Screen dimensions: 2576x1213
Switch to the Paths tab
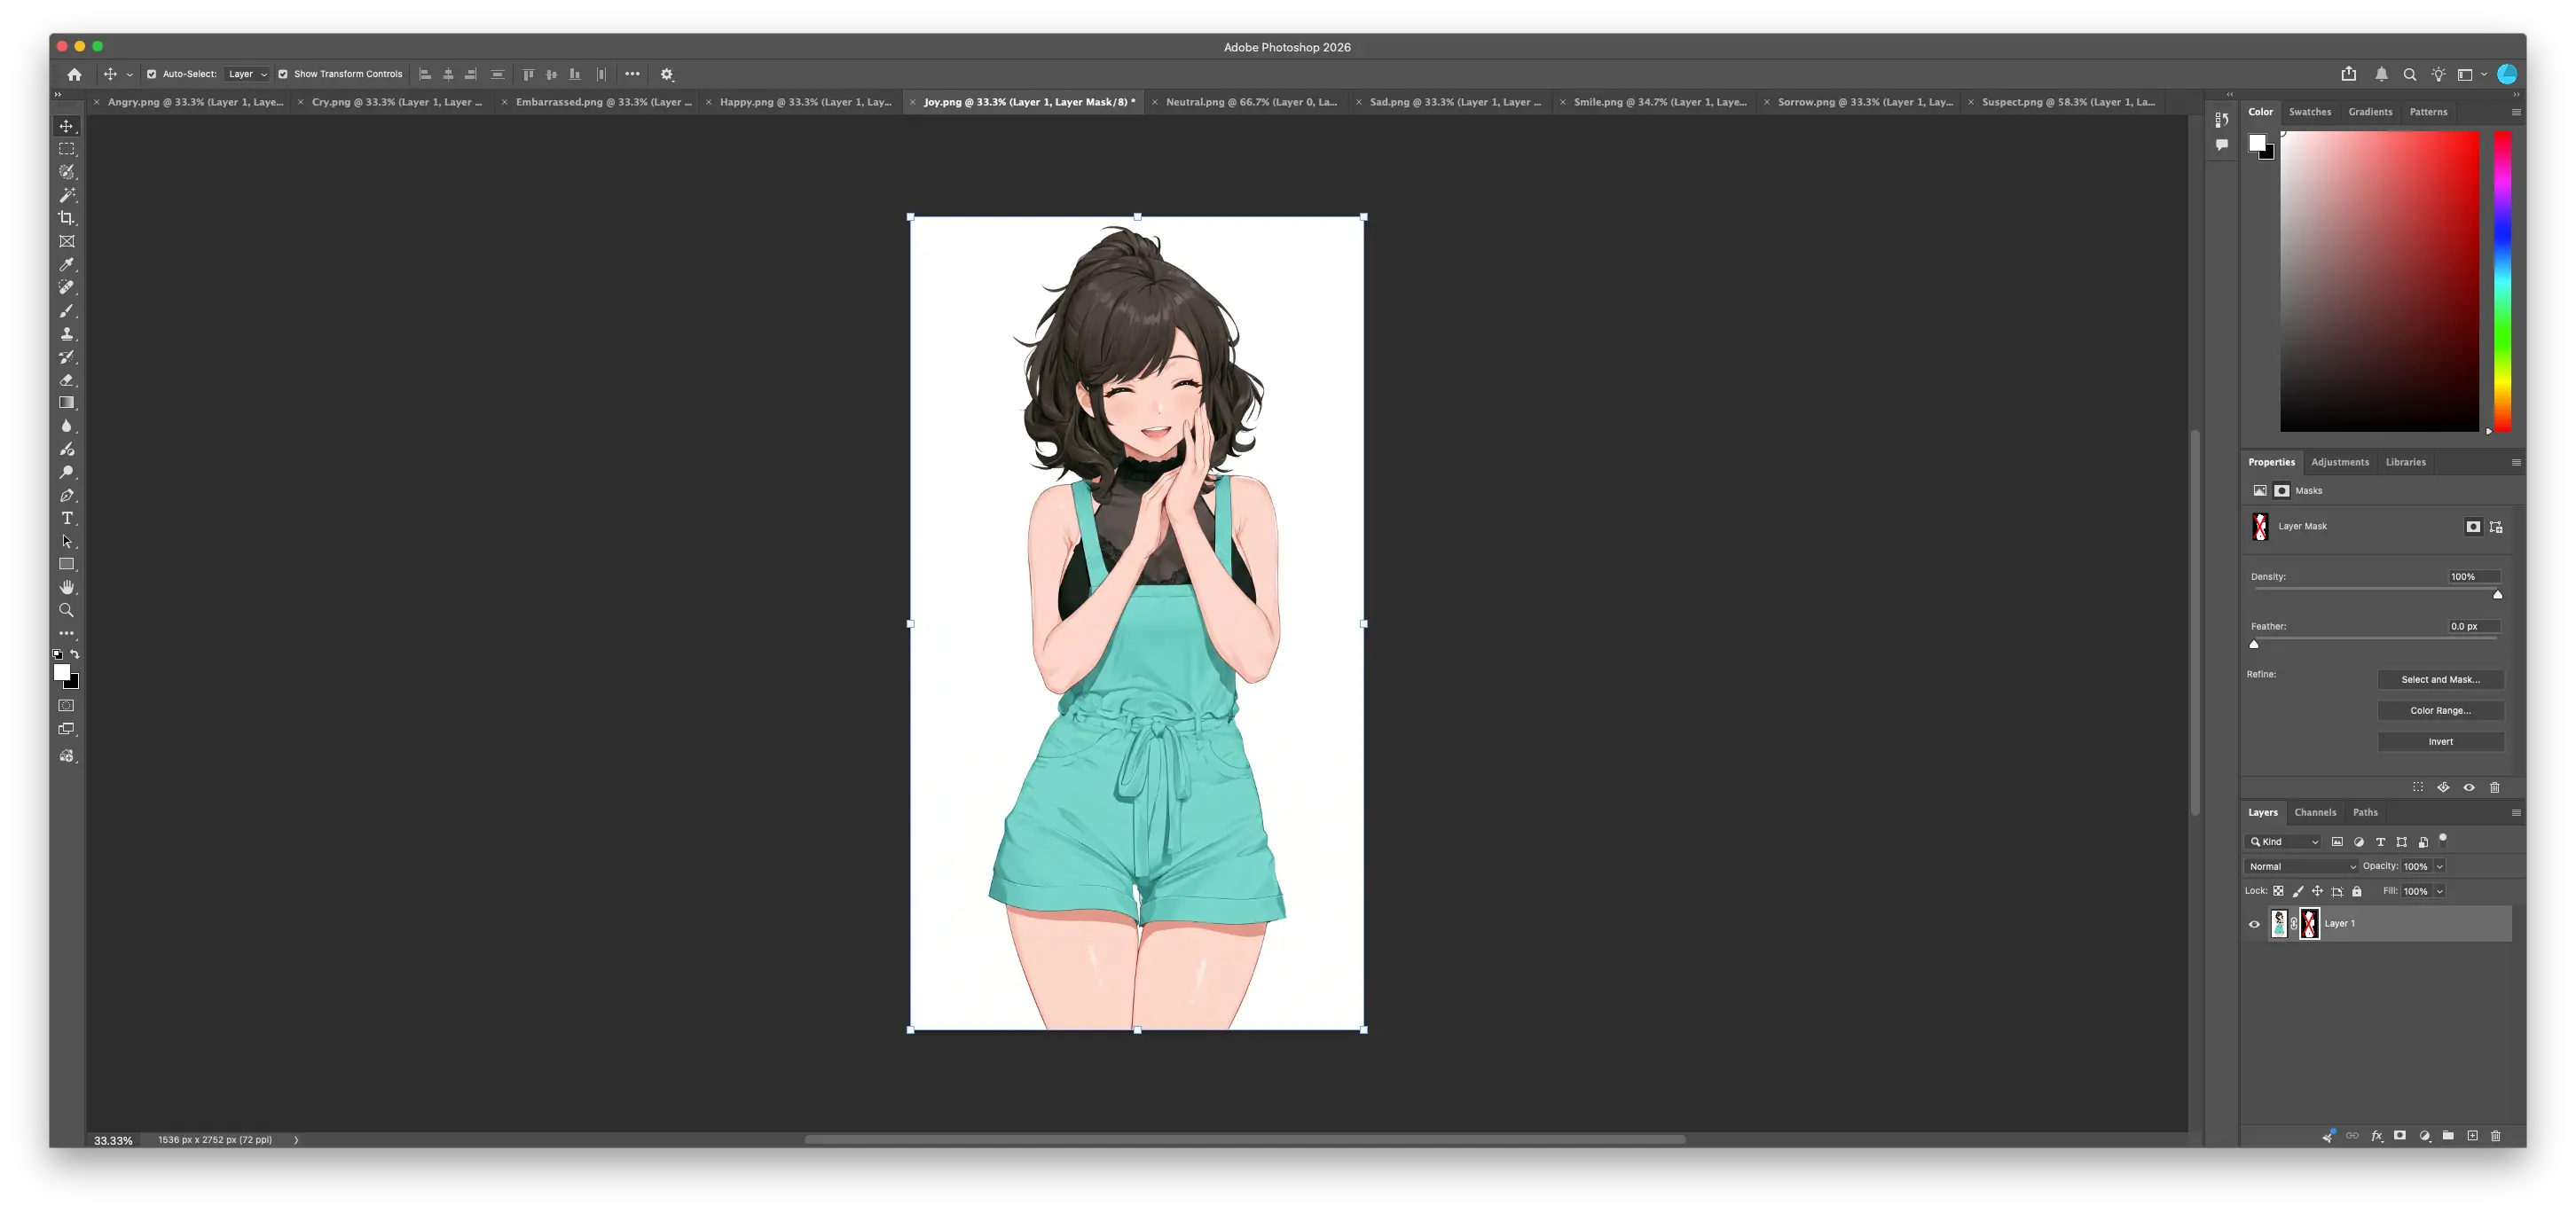pyautogui.click(x=2365, y=812)
